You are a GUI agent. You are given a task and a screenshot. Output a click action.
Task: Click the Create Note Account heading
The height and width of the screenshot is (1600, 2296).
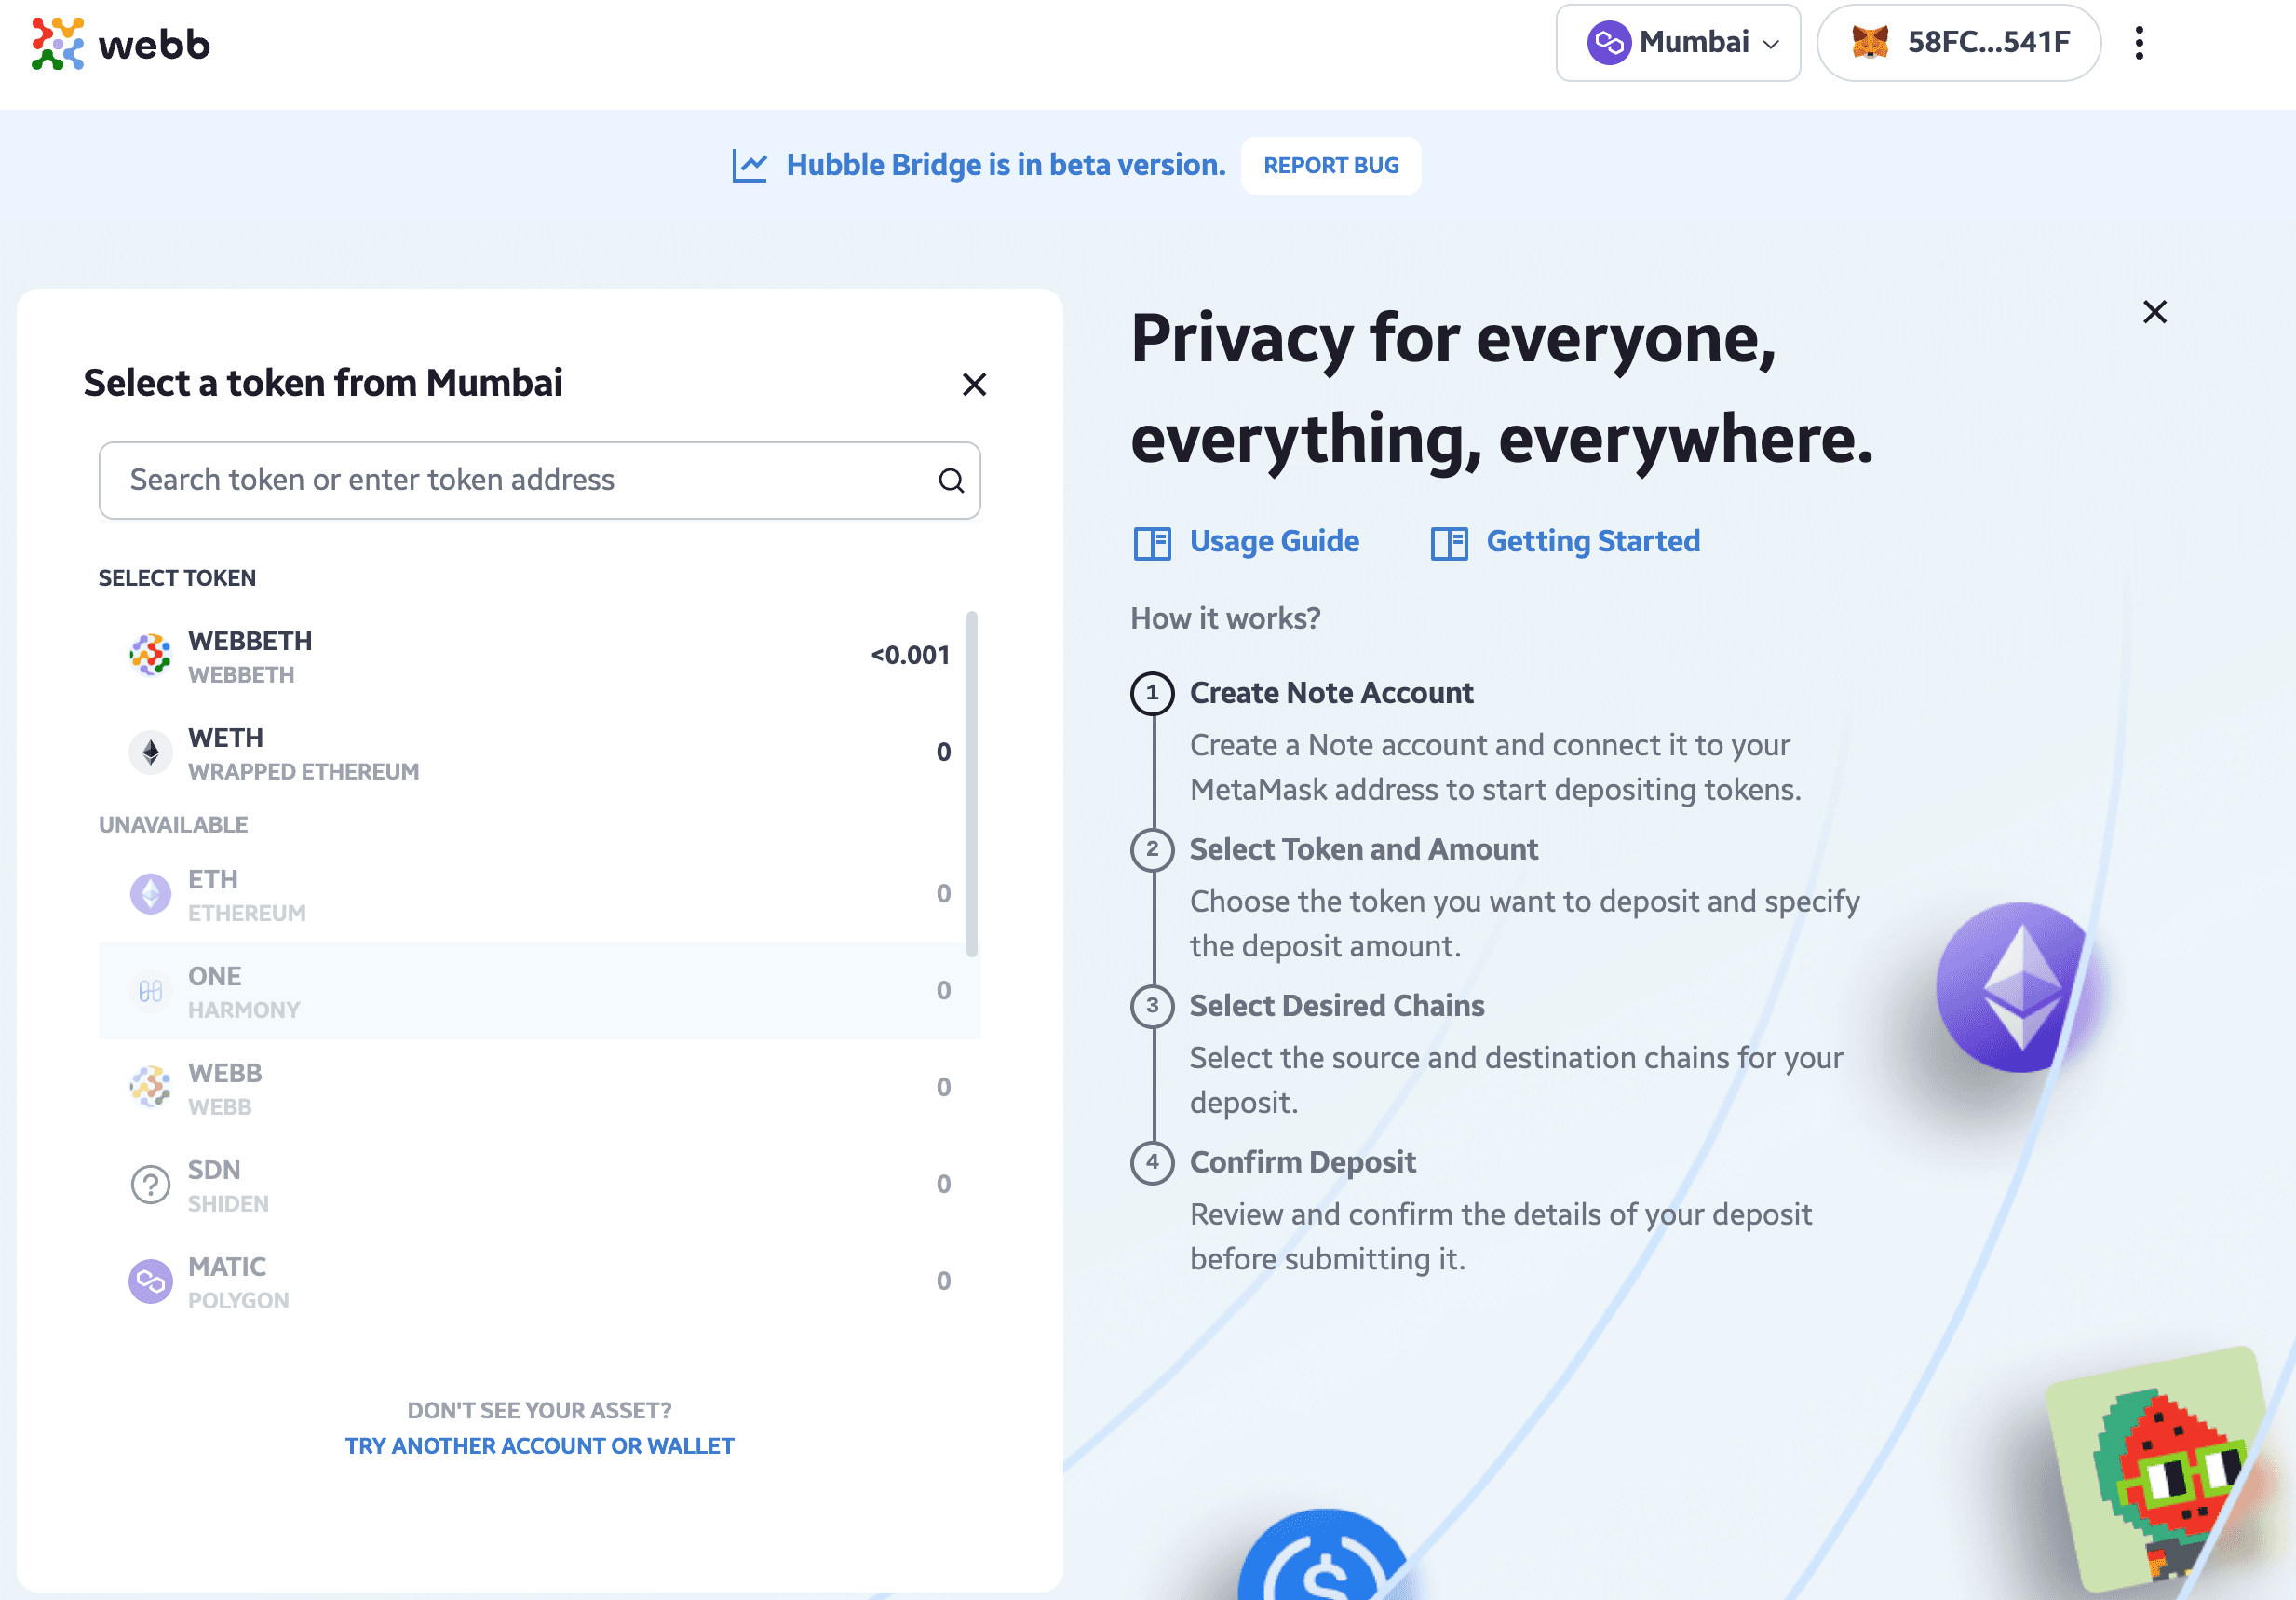[x=1331, y=693]
